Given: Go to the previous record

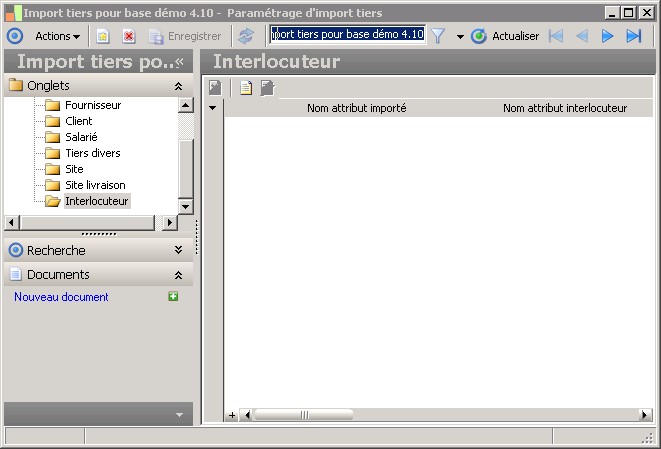Looking at the screenshot, I should pyautogui.click(x=582, y=36).
